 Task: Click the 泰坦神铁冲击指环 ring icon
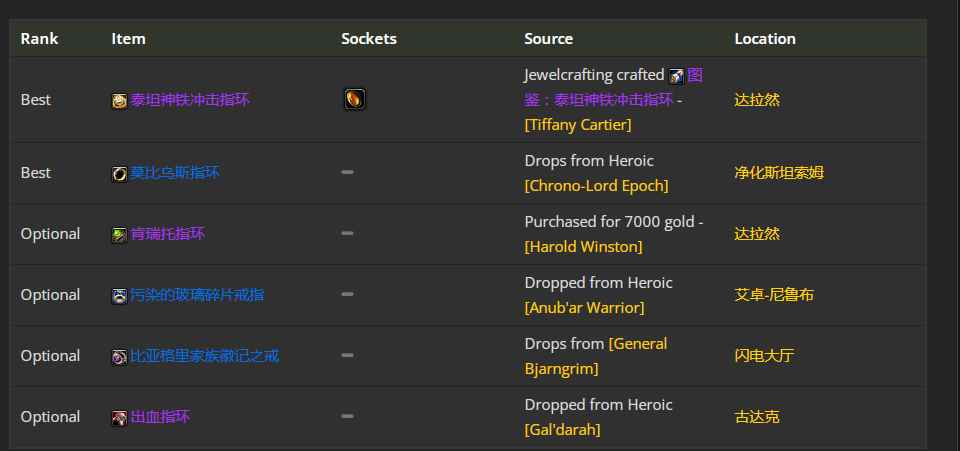pyautogui.click(x=119, y=100)
